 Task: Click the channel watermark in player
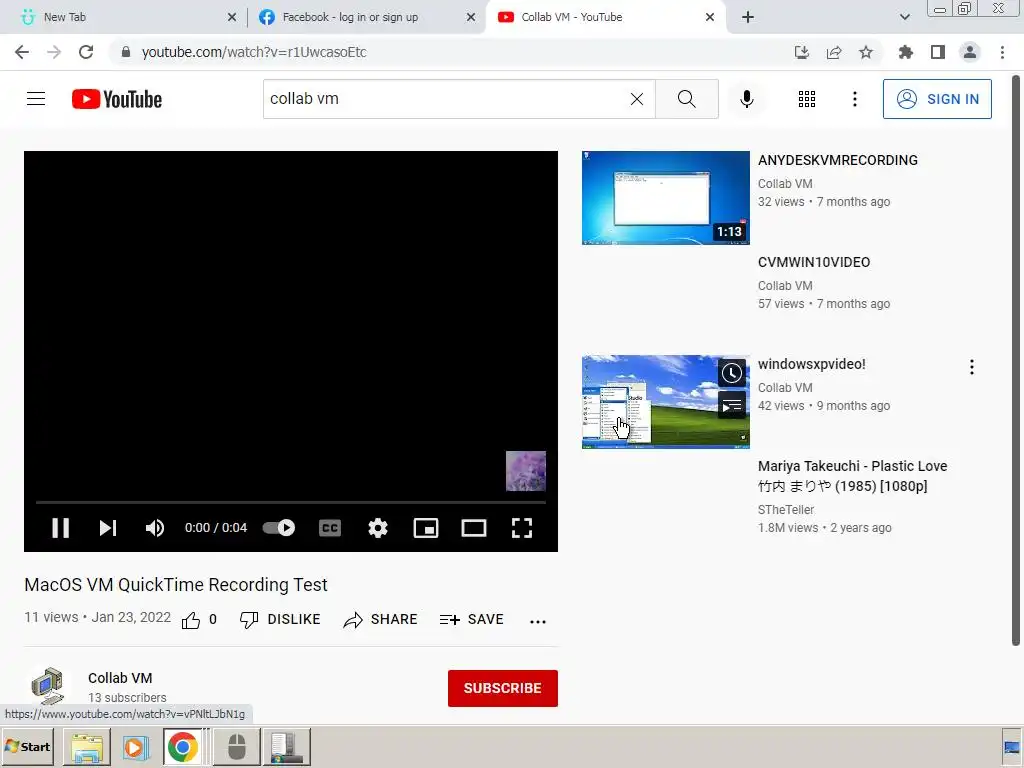(526, 471)
